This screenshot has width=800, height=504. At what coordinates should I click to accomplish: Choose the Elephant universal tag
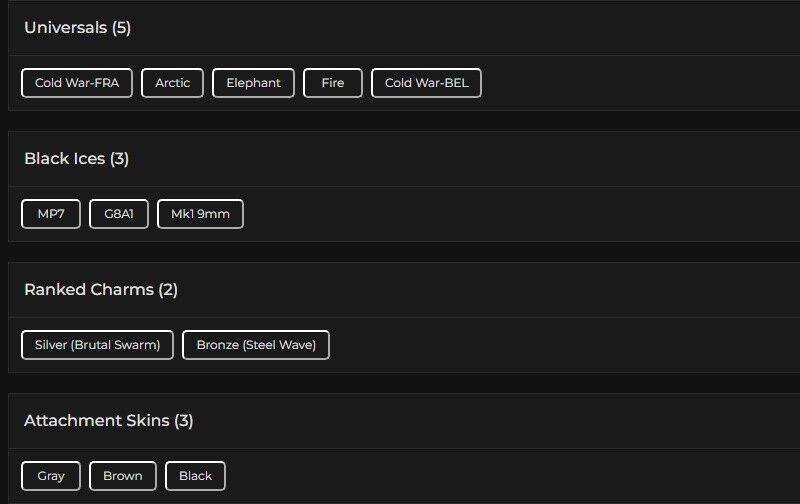tap(253, 83)
